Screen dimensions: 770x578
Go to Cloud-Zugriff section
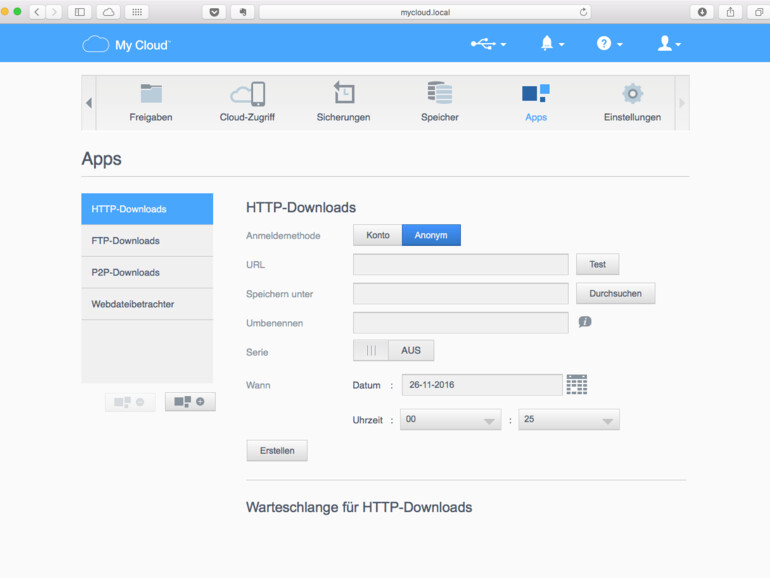(247, 103)
